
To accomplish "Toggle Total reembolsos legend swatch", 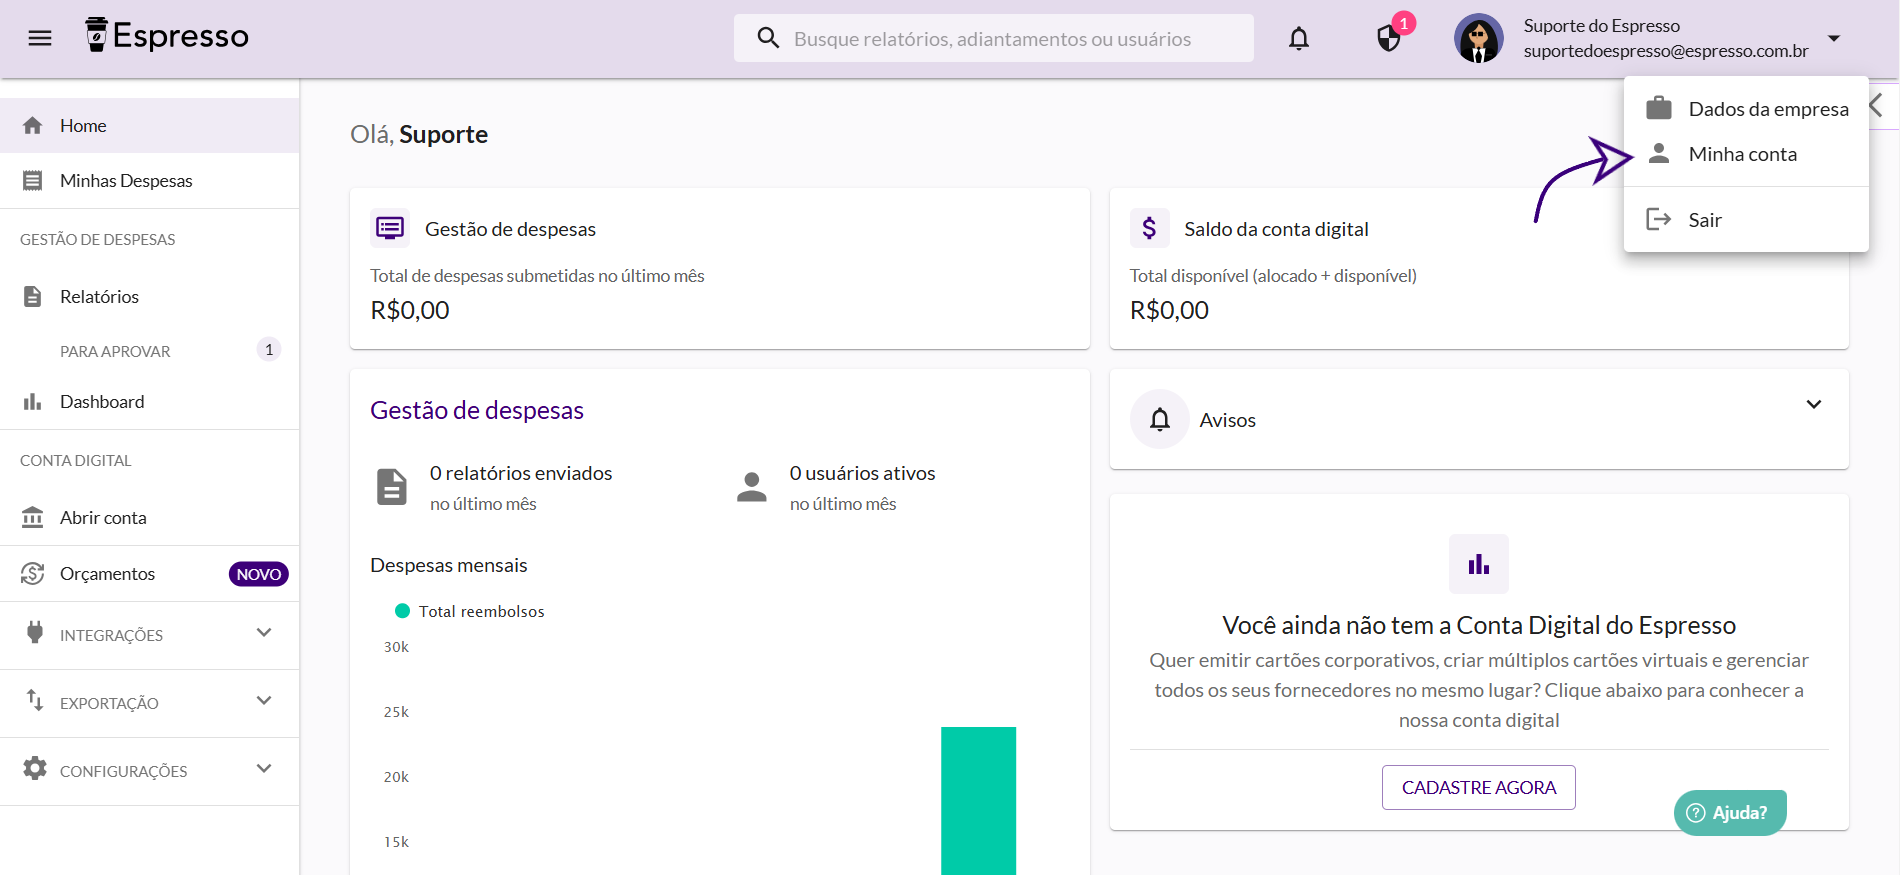I will pos(403,611).
